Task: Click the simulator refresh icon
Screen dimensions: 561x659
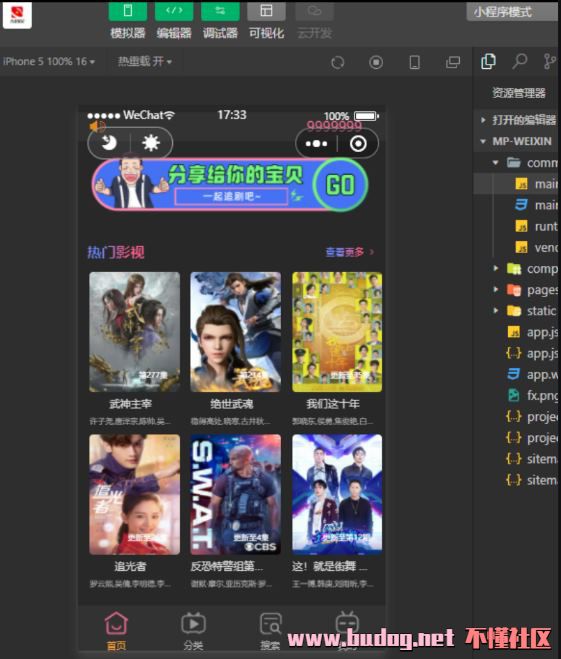Action: pos(337,63)
